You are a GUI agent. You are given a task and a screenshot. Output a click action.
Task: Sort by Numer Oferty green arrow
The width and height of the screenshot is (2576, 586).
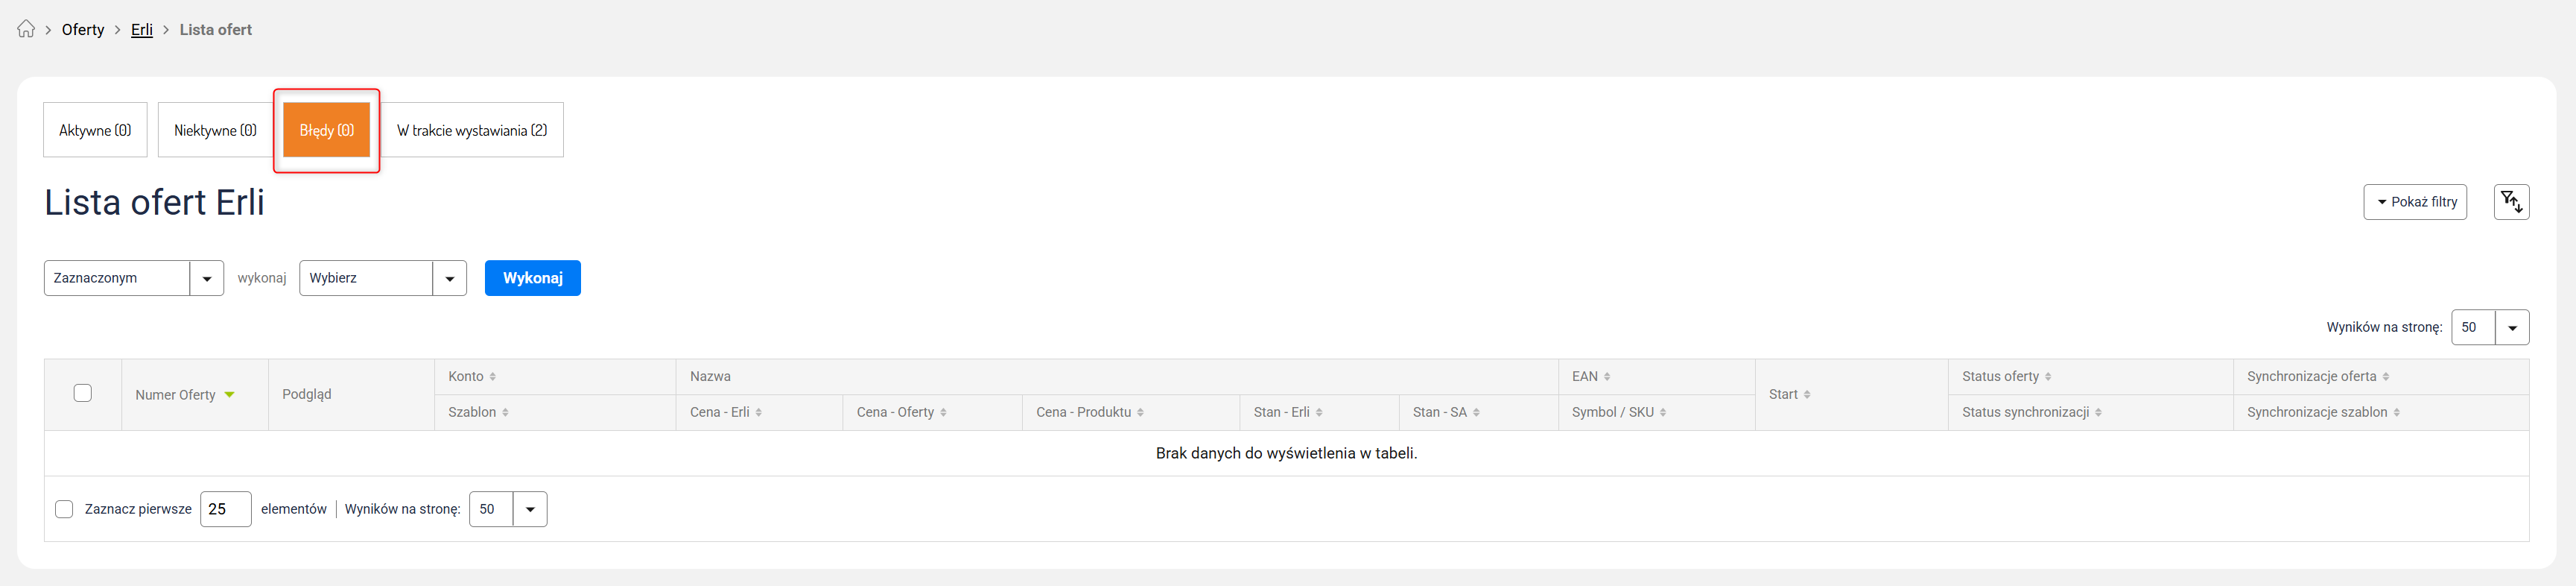(x=230, y=395)
